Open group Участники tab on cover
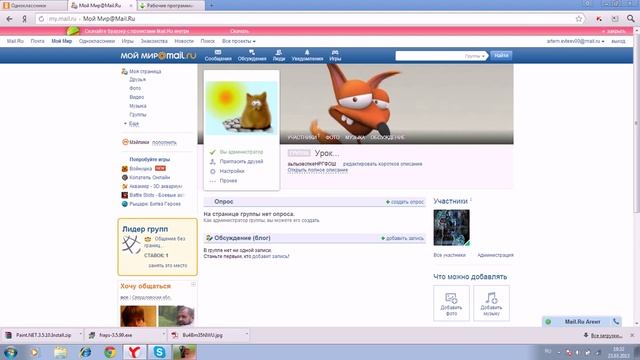The image size is (640, 360). coord(302,138)
